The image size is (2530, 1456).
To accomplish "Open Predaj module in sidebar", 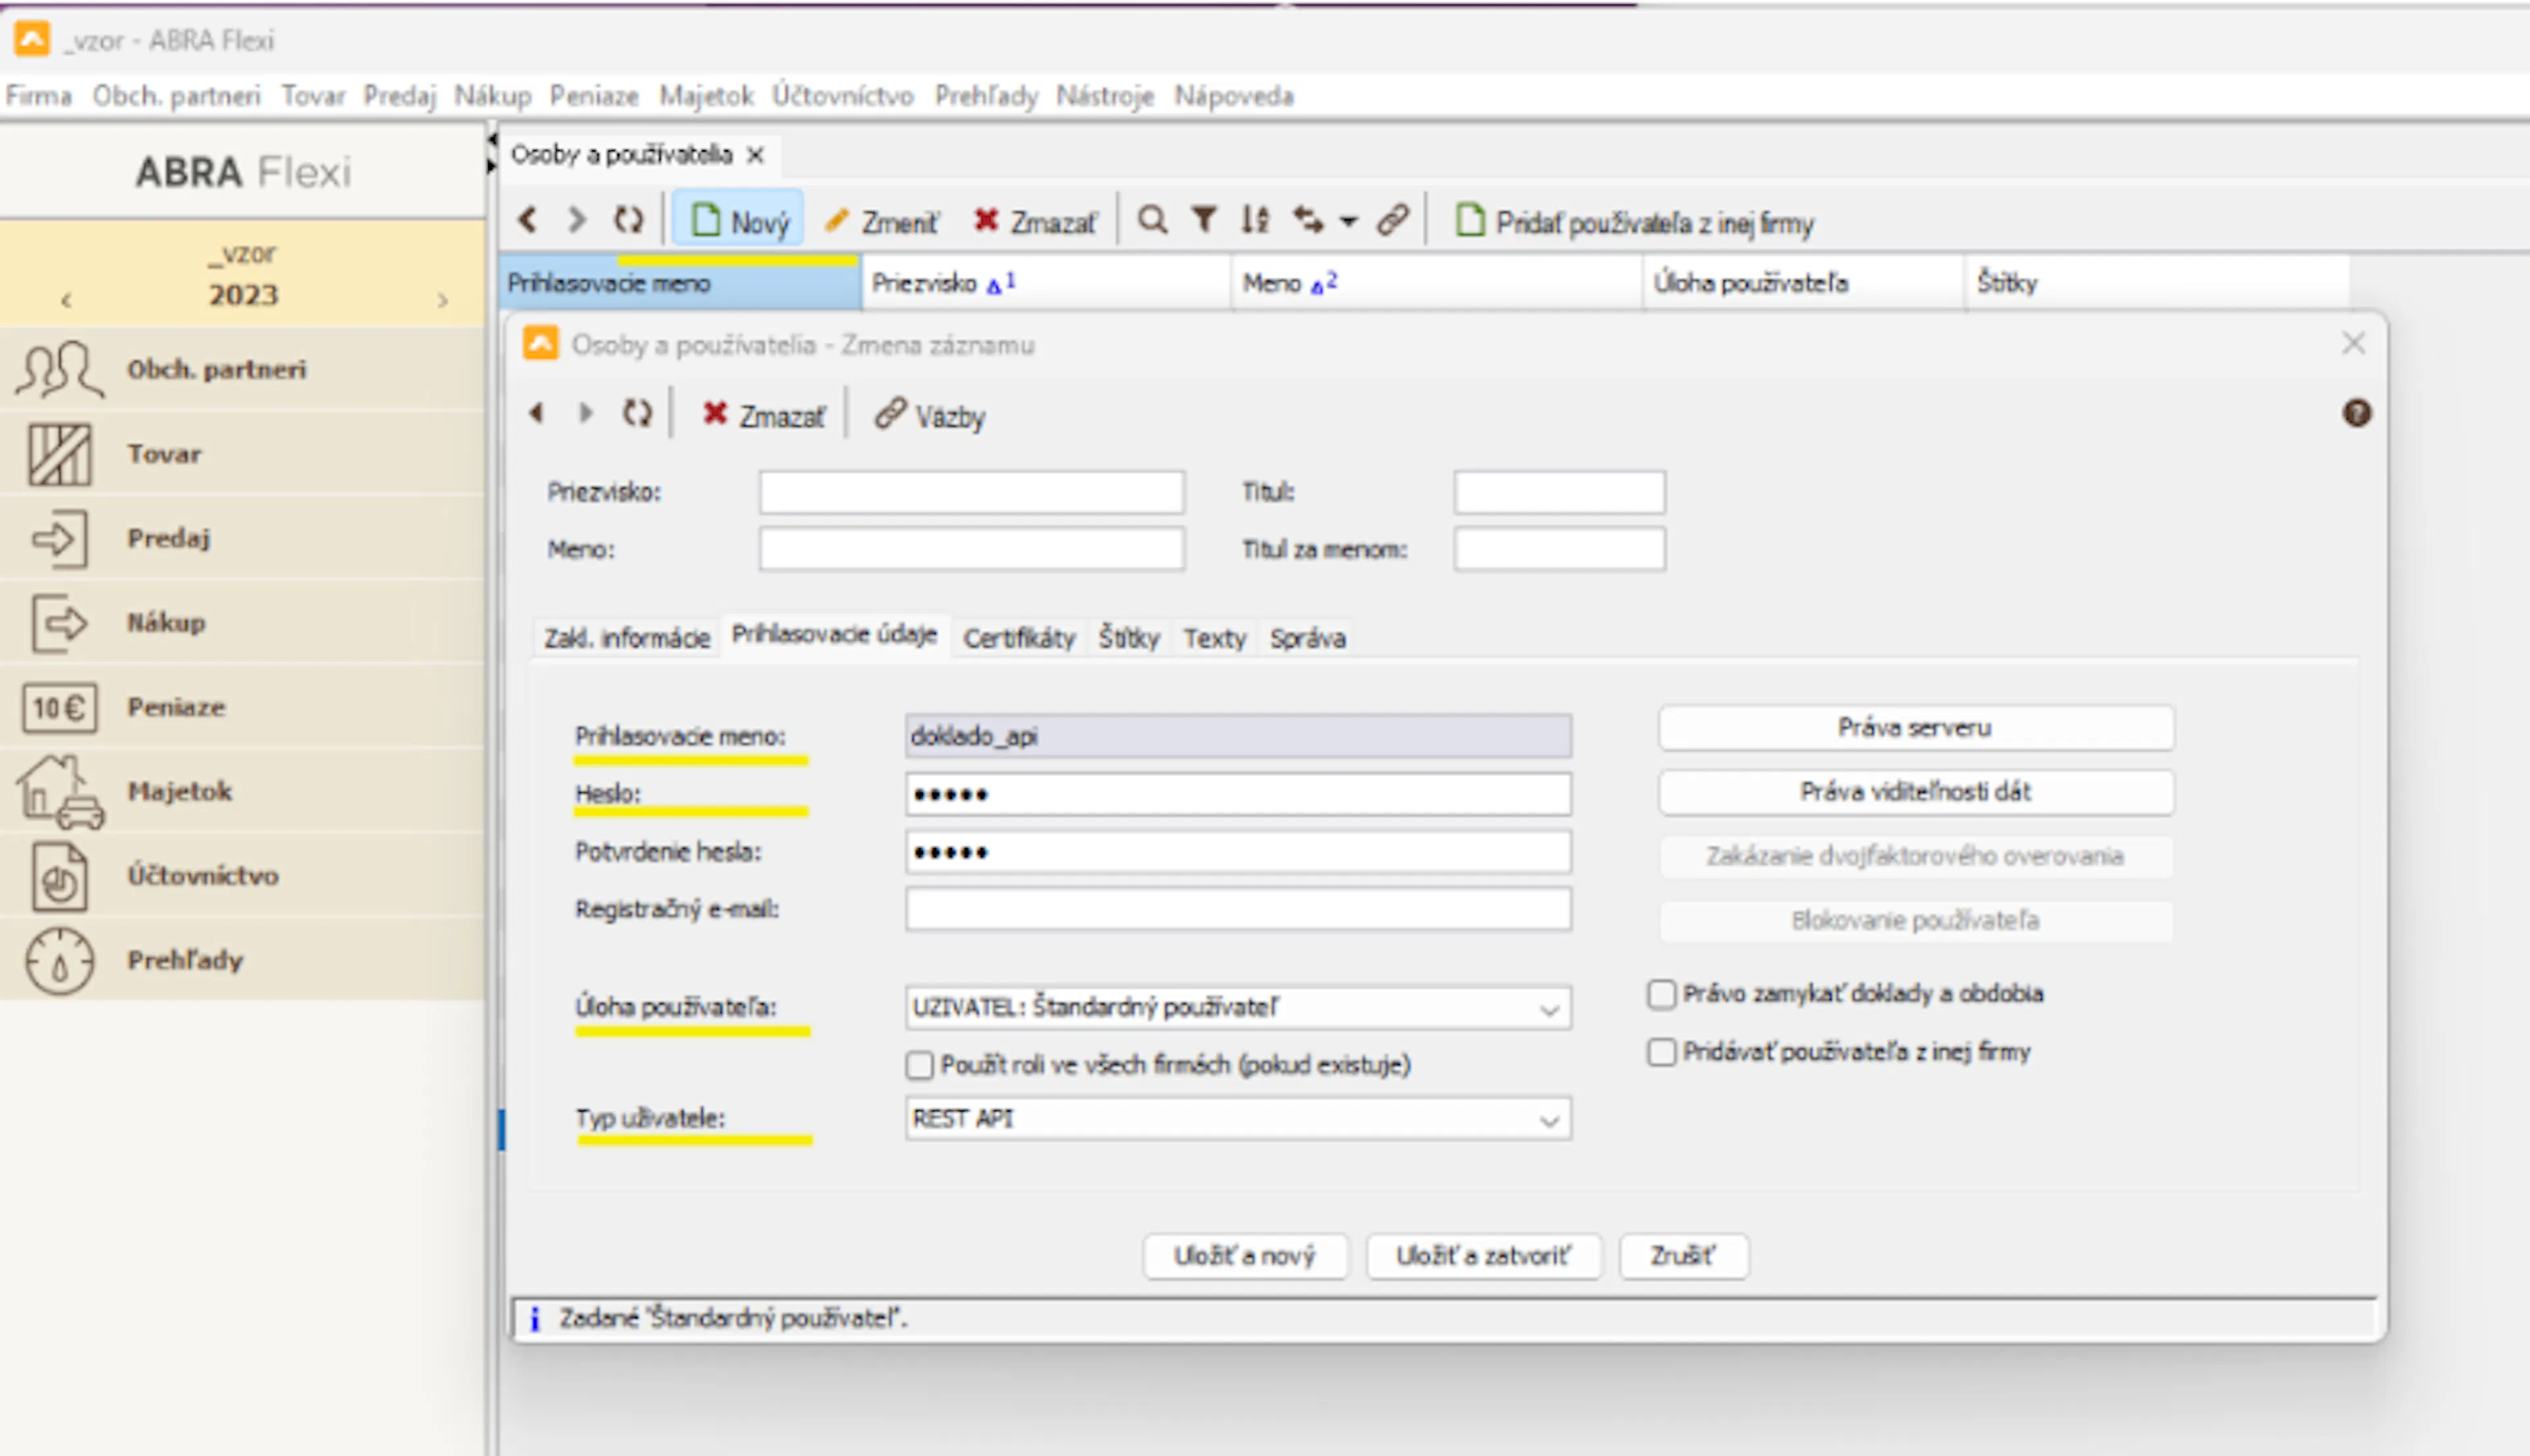I will click(x=242, y=538).
